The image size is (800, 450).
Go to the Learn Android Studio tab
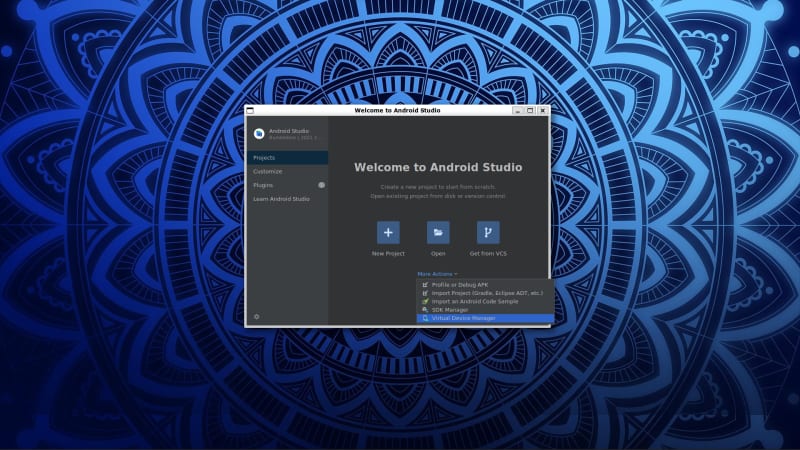coord(287,199)
